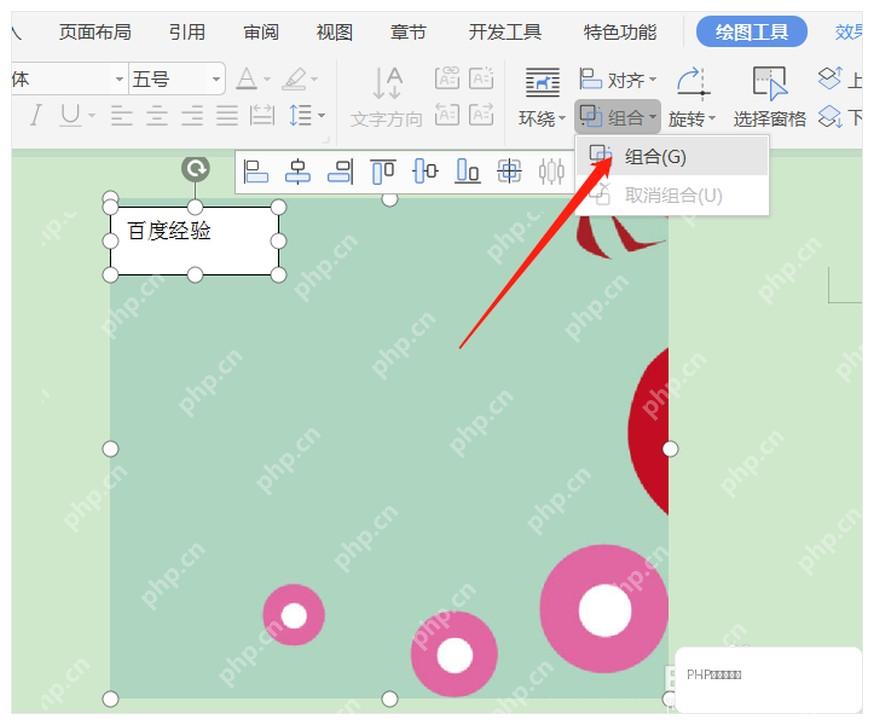The image size is (874, 725).
Task: Click floating toolbar align bottom icon
Action: pyautogui.click(x=468, y=171)
